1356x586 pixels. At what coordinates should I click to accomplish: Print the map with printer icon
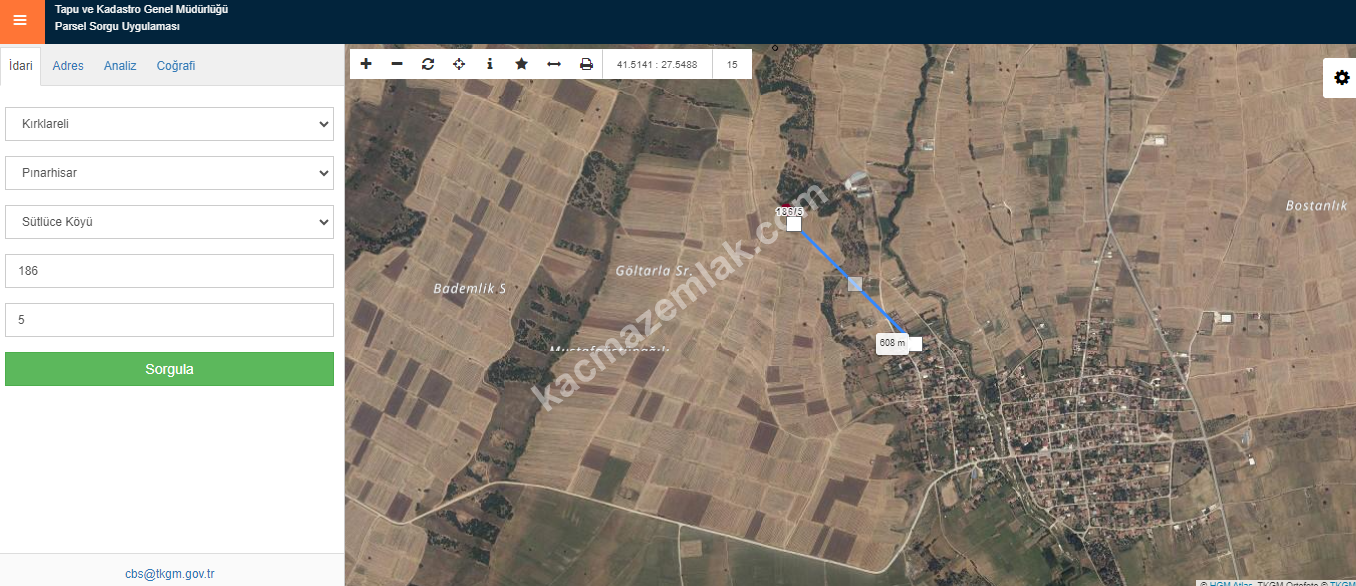point(586,64)
